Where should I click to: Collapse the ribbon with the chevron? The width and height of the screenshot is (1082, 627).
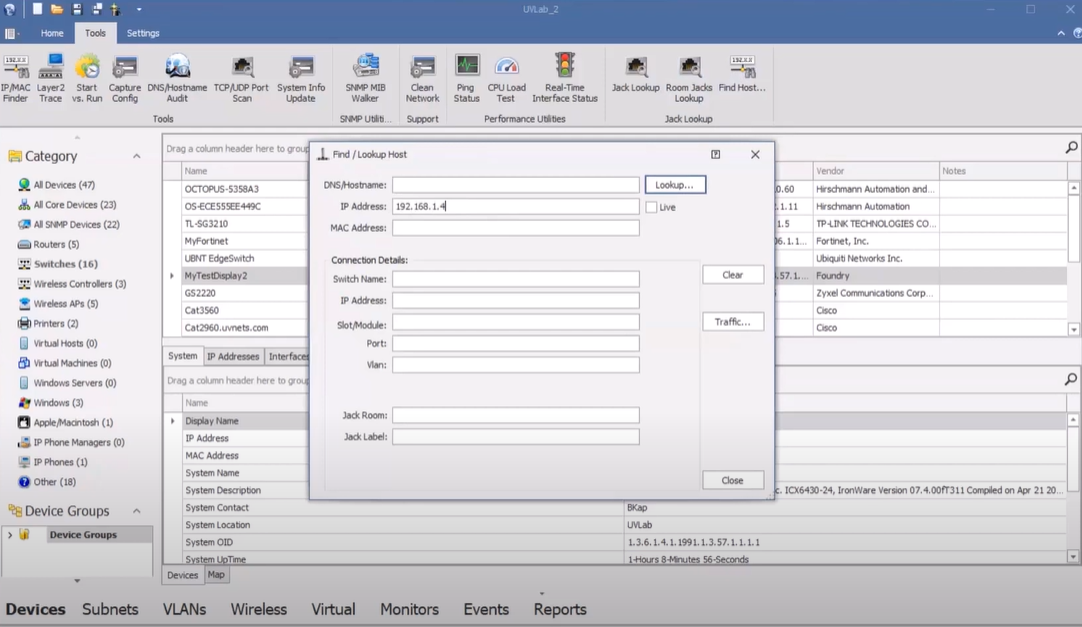pos(1061,33)
